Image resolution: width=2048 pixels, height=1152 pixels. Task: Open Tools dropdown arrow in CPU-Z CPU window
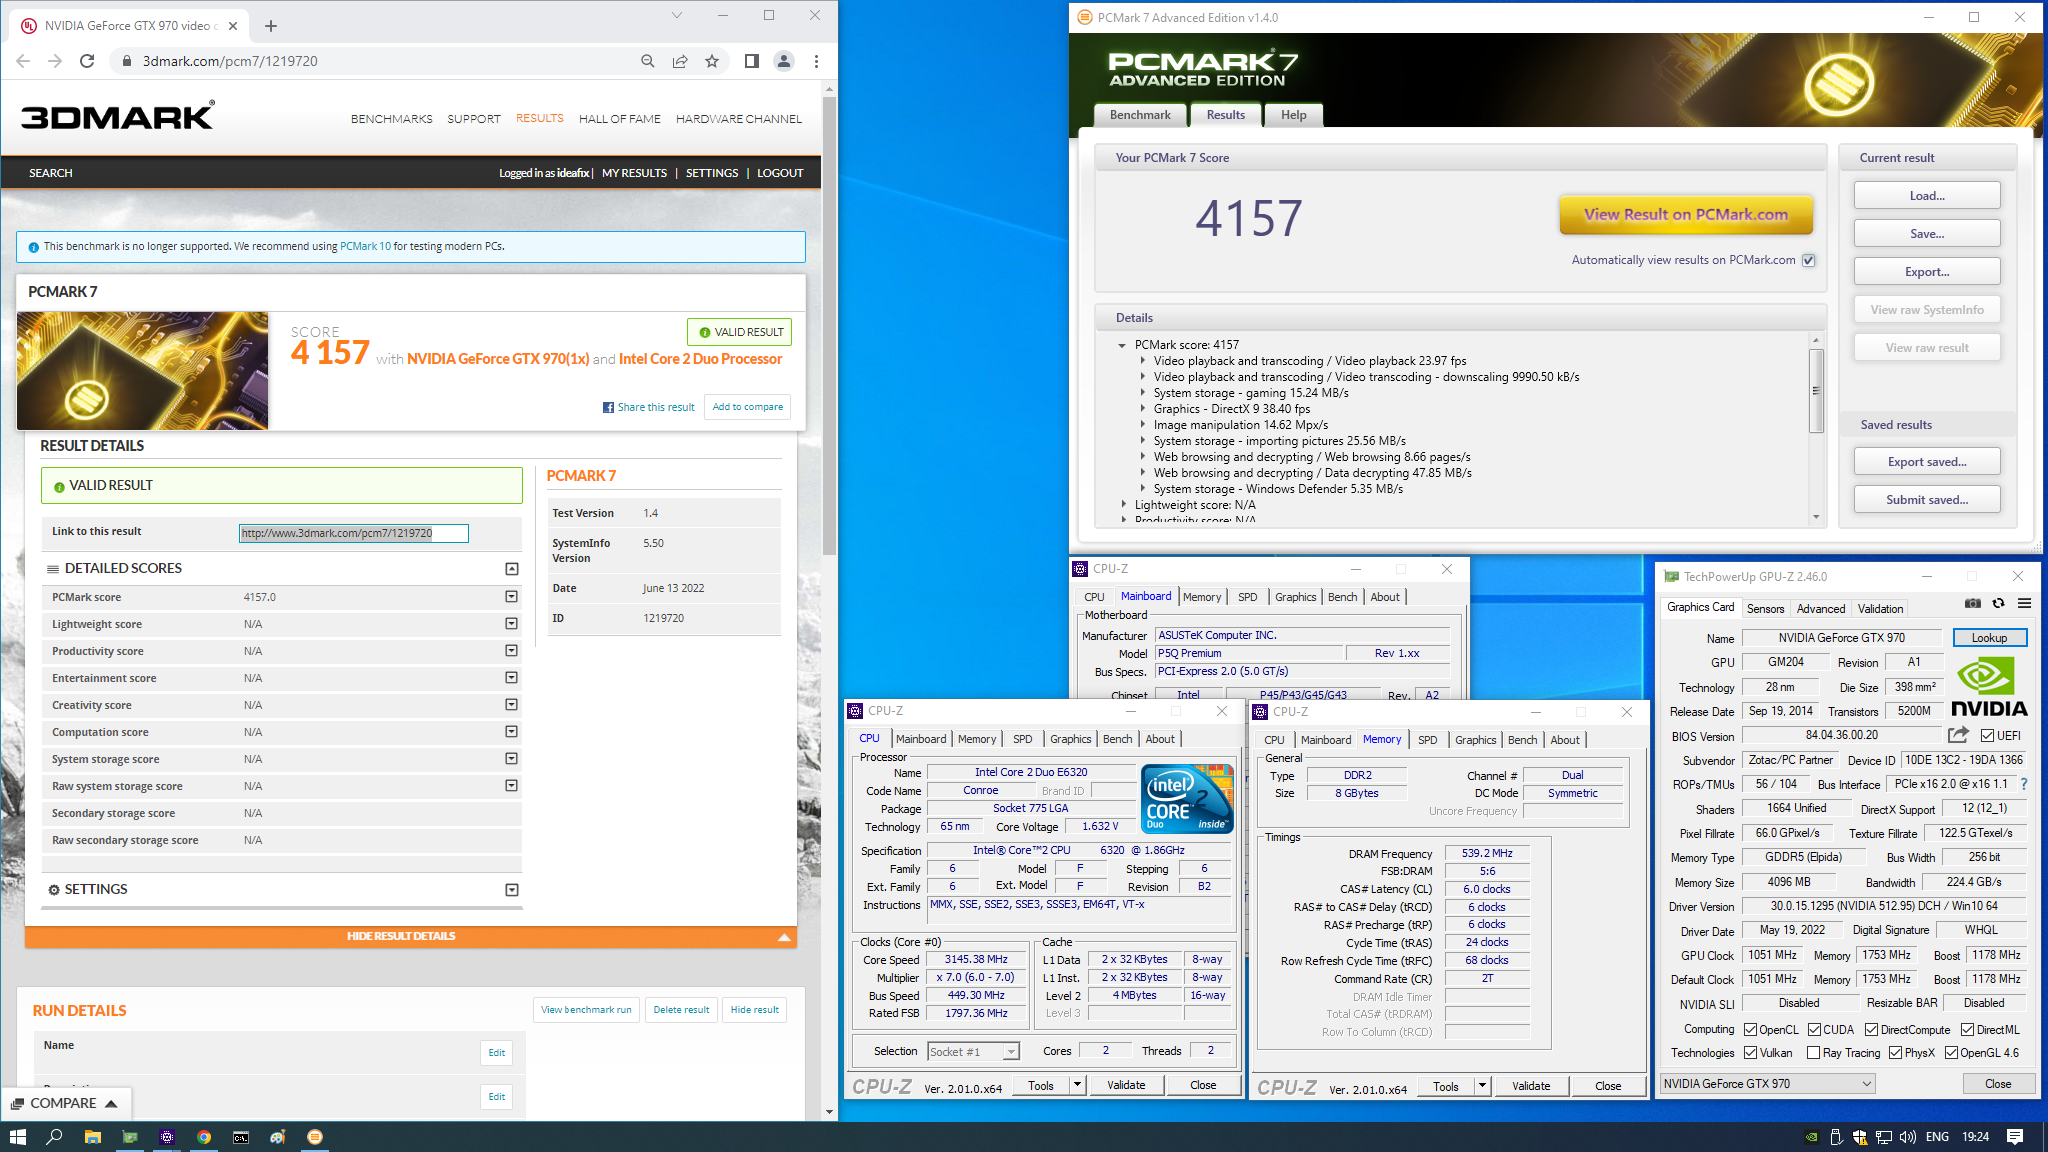tap(1077, 1085)
